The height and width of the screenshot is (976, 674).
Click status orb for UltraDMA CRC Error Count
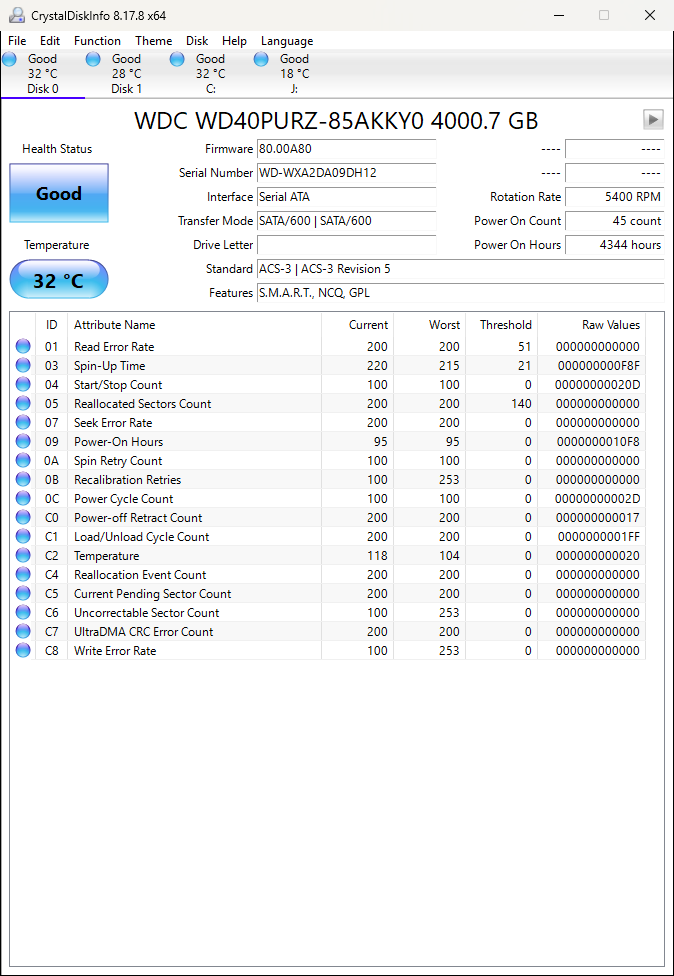tap(23, 631)
